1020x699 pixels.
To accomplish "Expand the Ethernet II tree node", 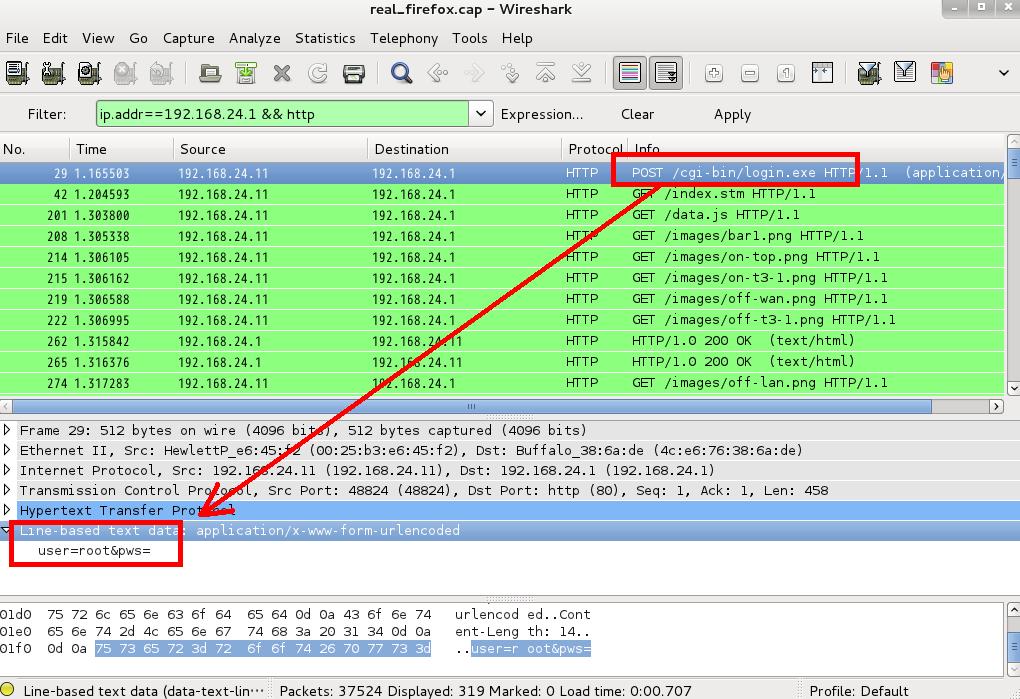I will pos(7,450).
